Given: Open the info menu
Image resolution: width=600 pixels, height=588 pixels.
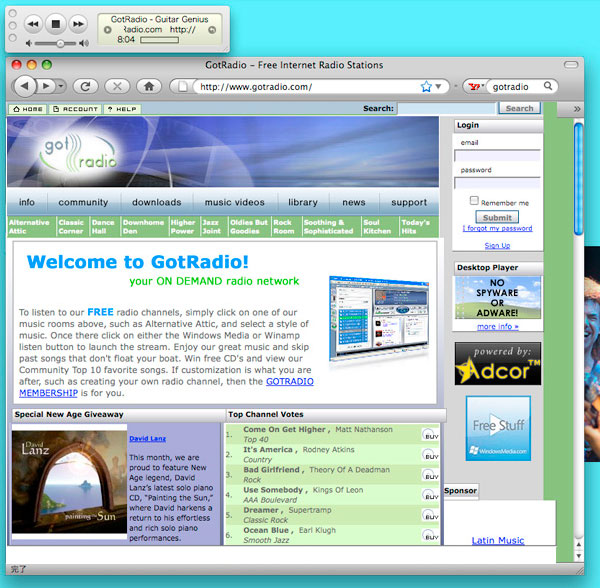Looking at the screenshot, I should point(27,202).
